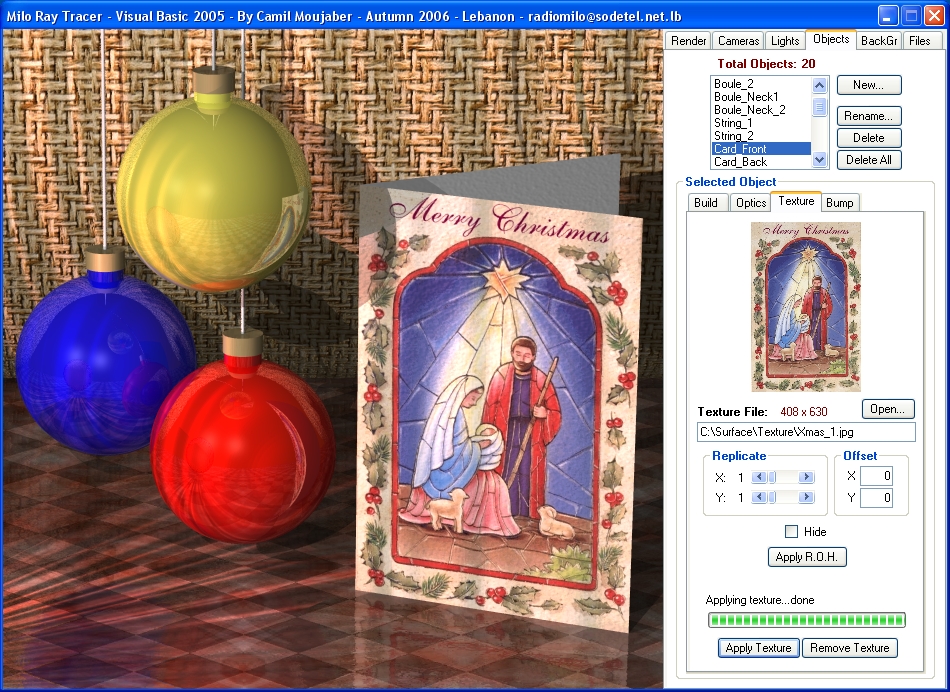Click the texture file path field
Screen dimensions: 950x692
[x=806, y=432]
